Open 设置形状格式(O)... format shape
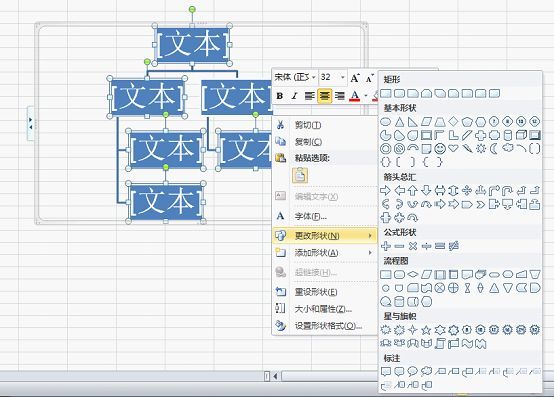 (324, 326)
